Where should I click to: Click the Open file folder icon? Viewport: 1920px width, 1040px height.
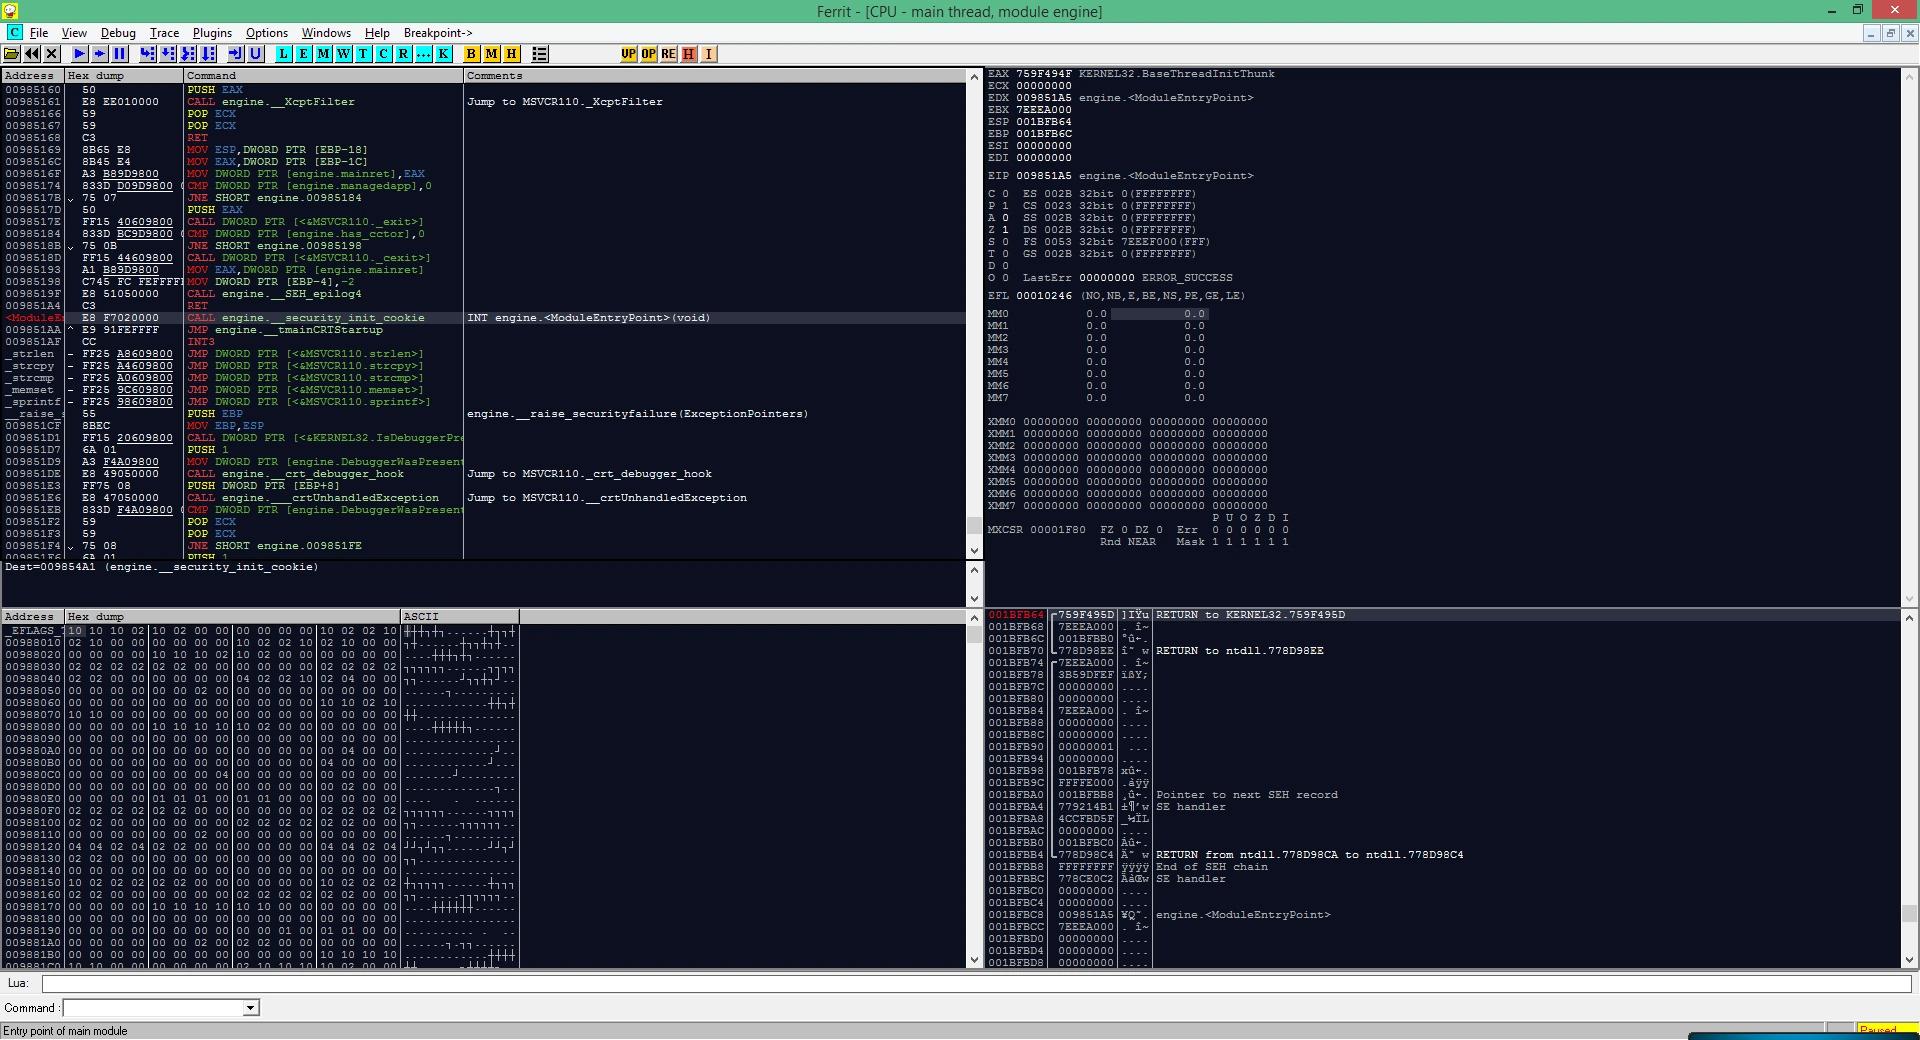[12, 54]
